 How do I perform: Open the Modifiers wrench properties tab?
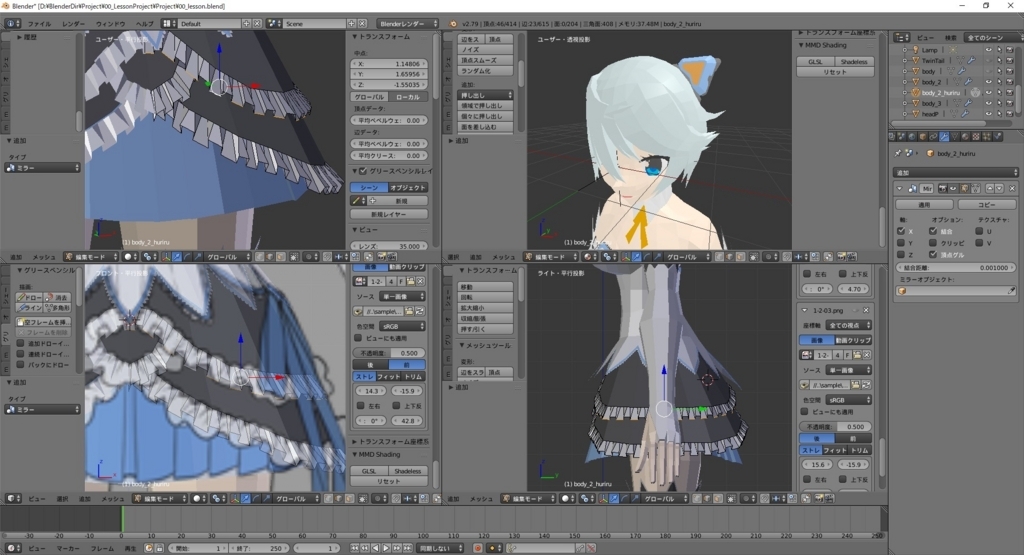pyautogui.click(x=944, y=136)
